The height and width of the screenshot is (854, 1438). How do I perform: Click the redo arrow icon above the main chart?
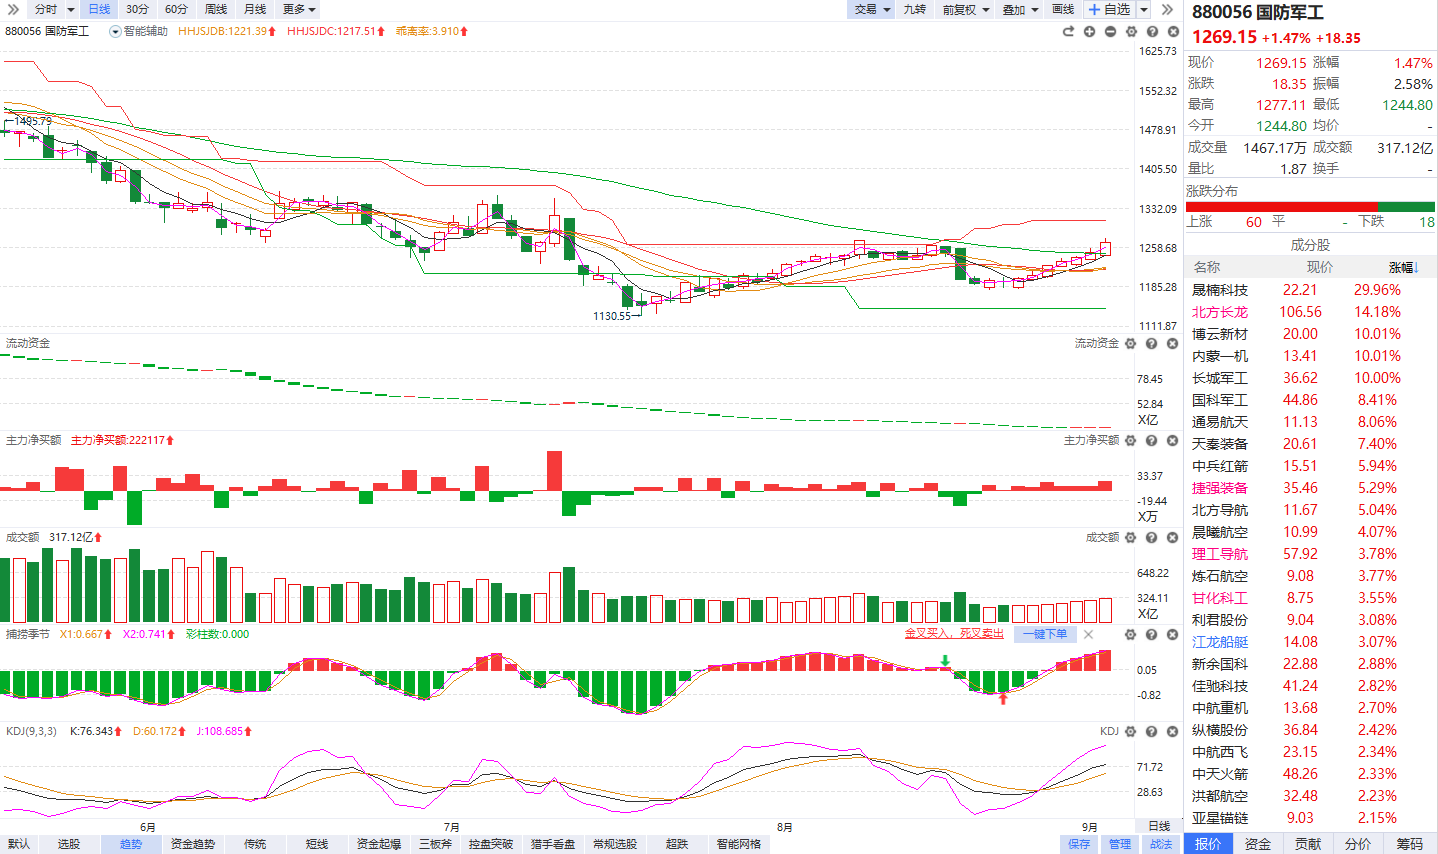tap(1068, 31)
